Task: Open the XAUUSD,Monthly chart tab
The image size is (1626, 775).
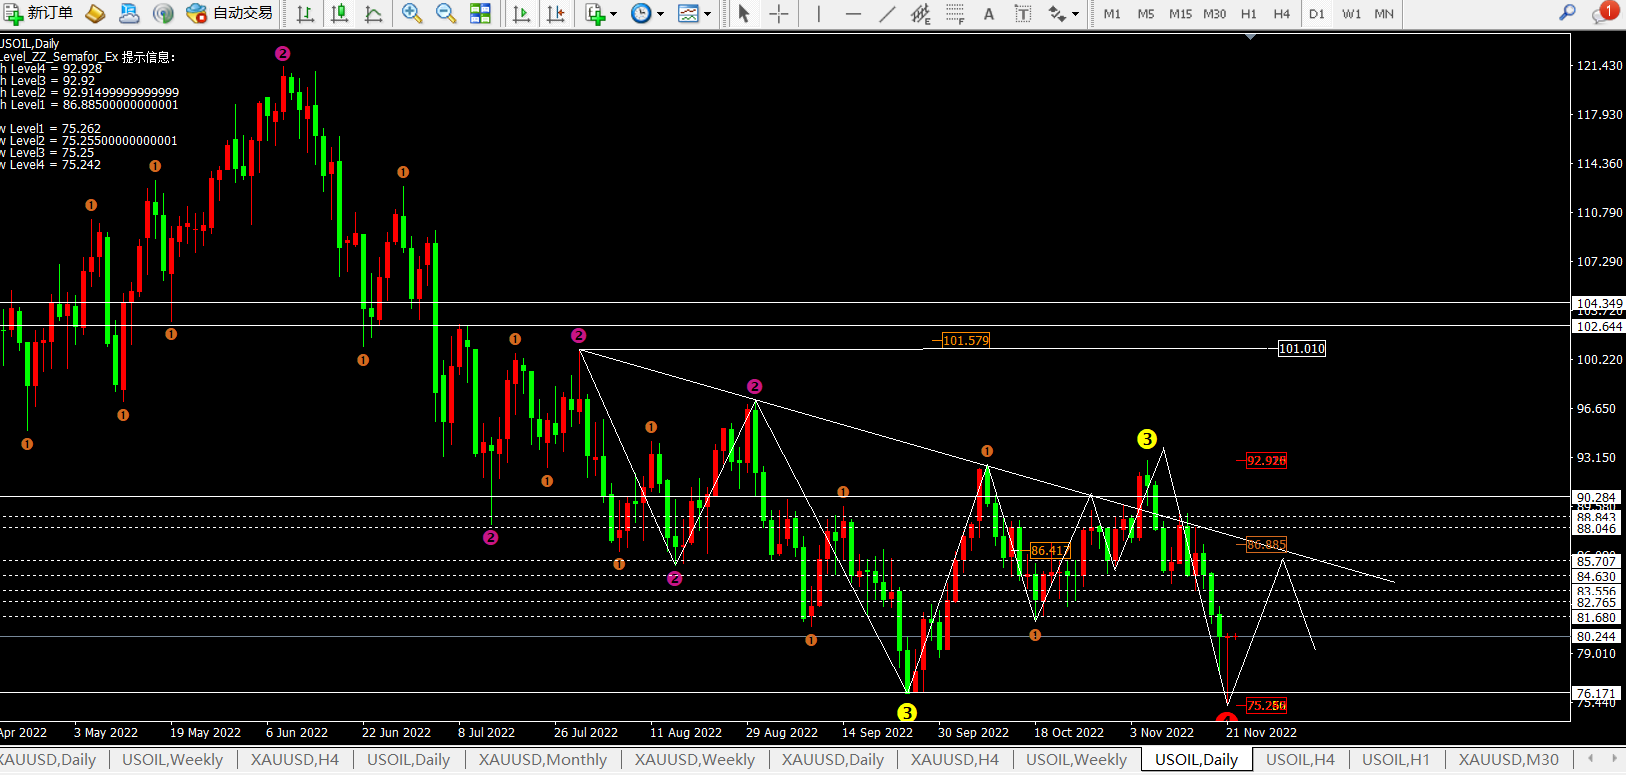Action: click(543, 760)
